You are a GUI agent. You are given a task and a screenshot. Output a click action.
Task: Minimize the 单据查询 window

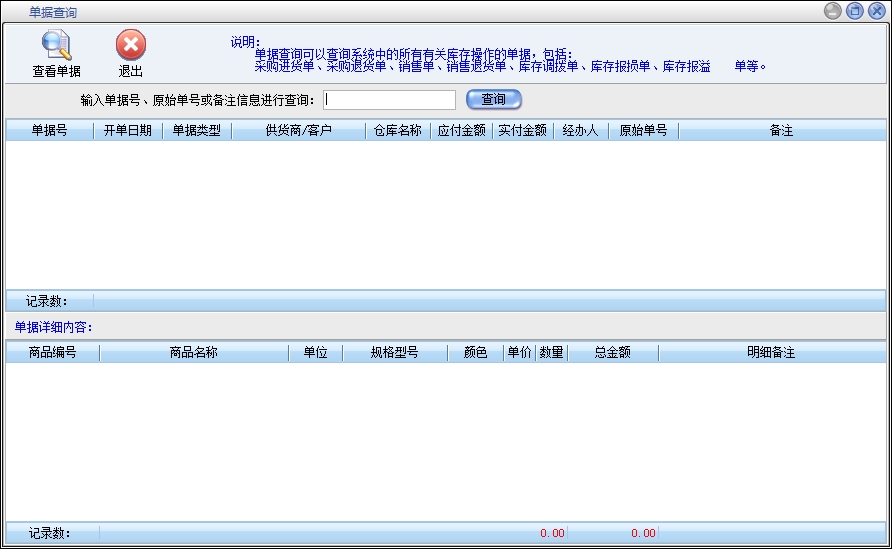[832, 11]
